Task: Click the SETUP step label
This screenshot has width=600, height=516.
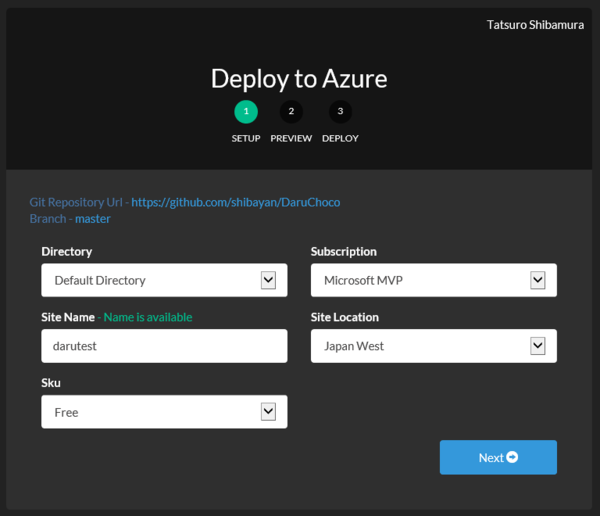Action: 246,138
